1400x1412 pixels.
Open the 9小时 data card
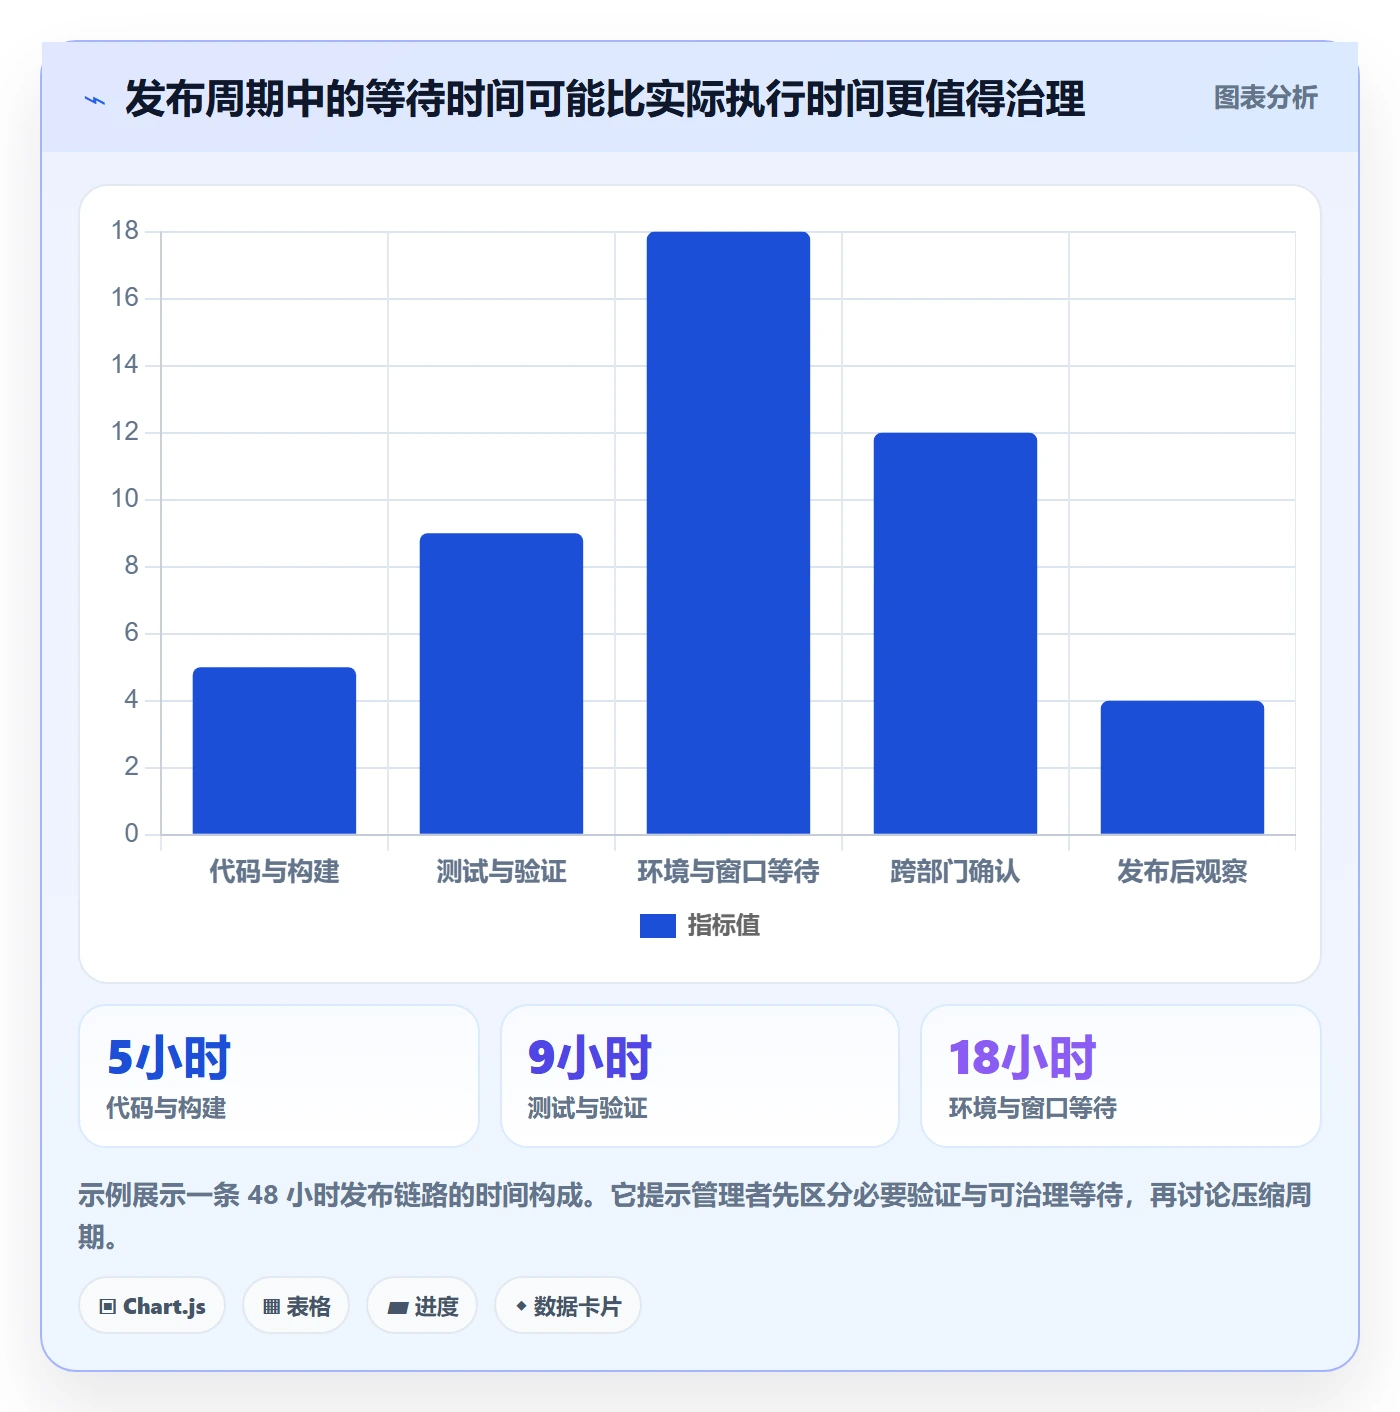700,1076
